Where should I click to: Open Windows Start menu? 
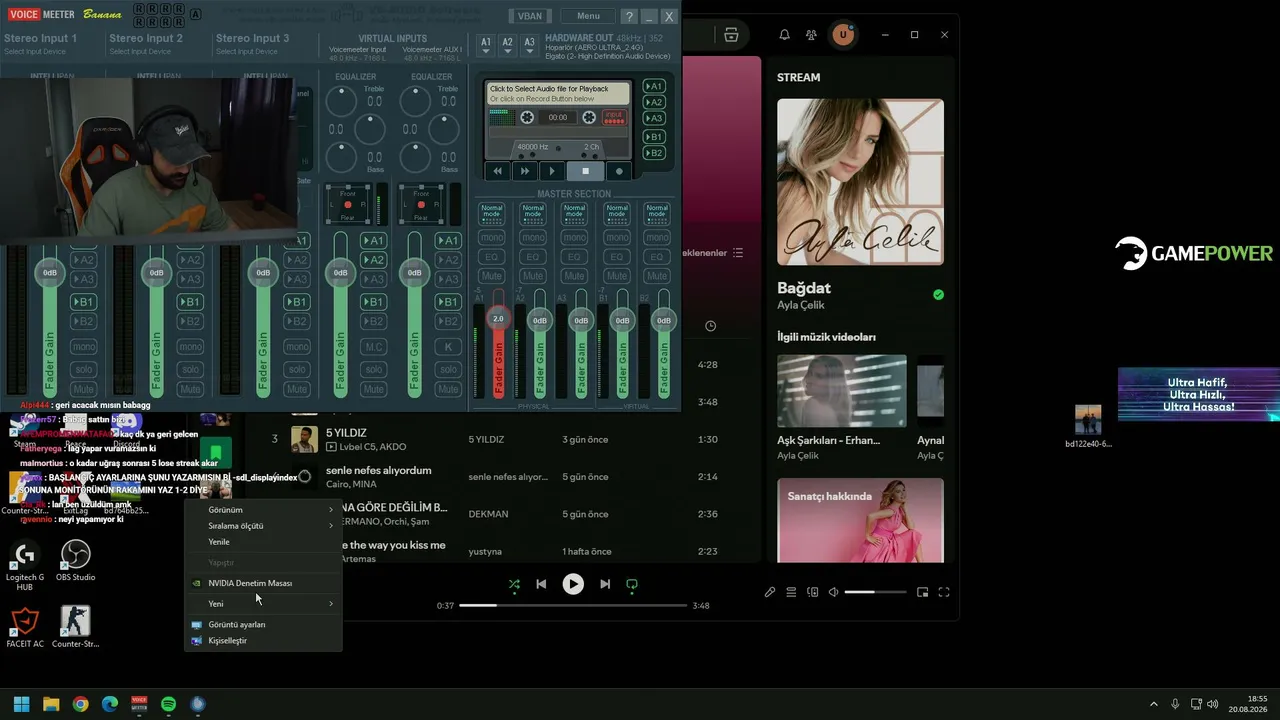[x=21, y=704]
